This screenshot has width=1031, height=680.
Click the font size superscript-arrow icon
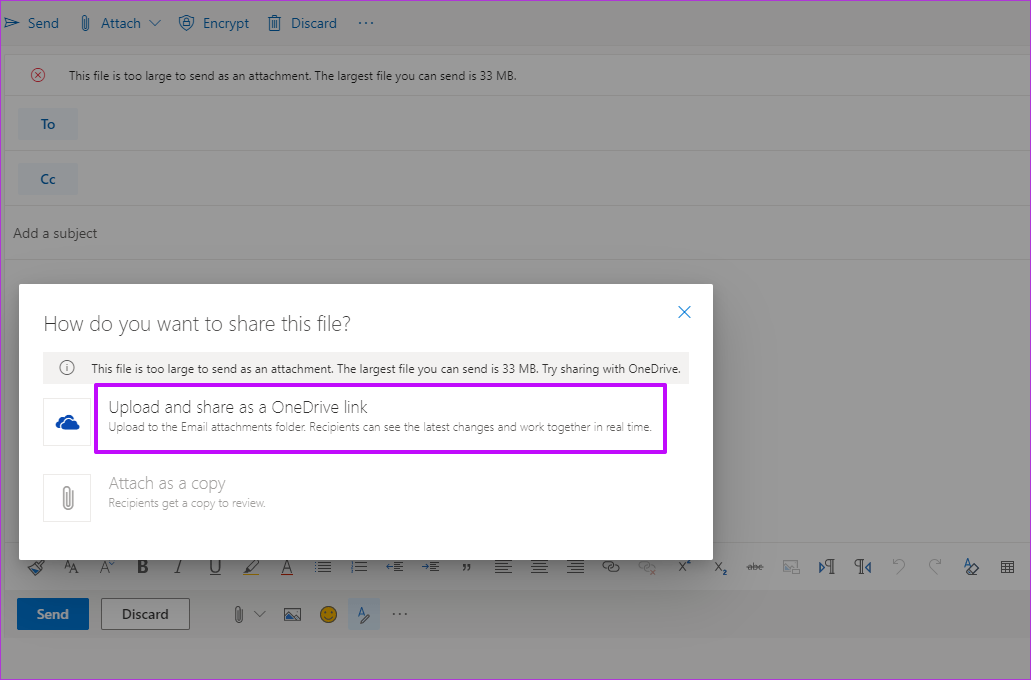pos(107,567)
